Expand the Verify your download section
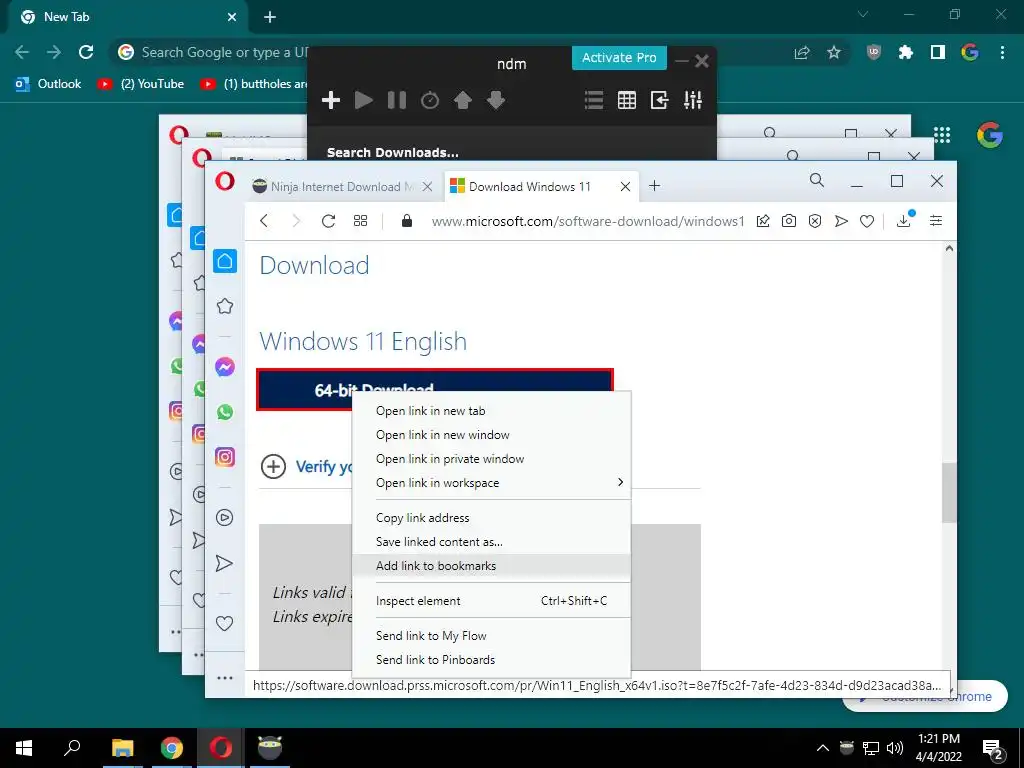 [273, 466]
